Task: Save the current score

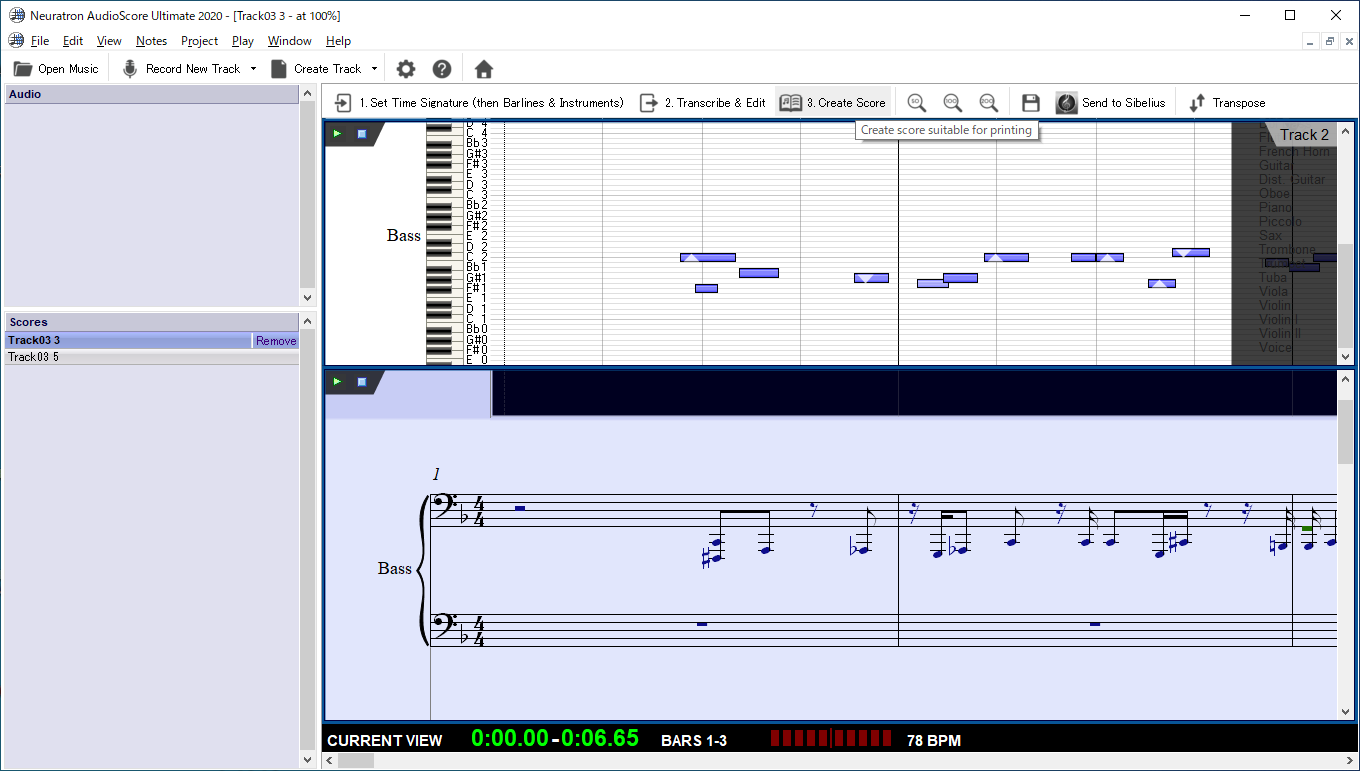Action: (x=1031, y=102)
